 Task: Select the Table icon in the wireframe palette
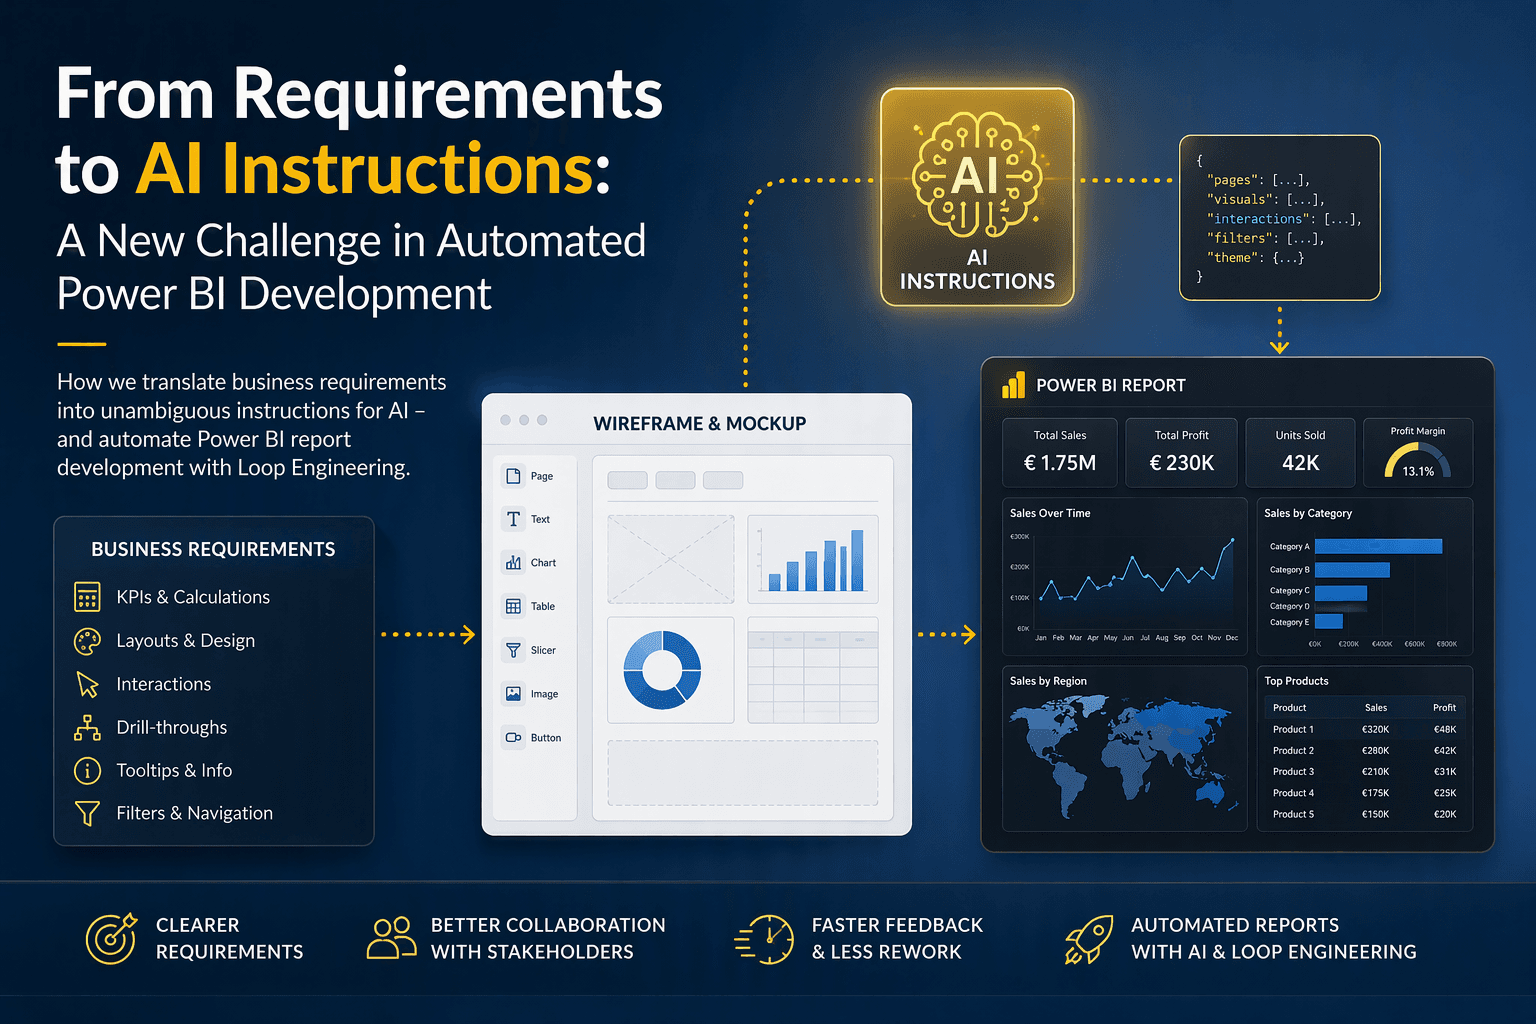(x=513, y=606)
